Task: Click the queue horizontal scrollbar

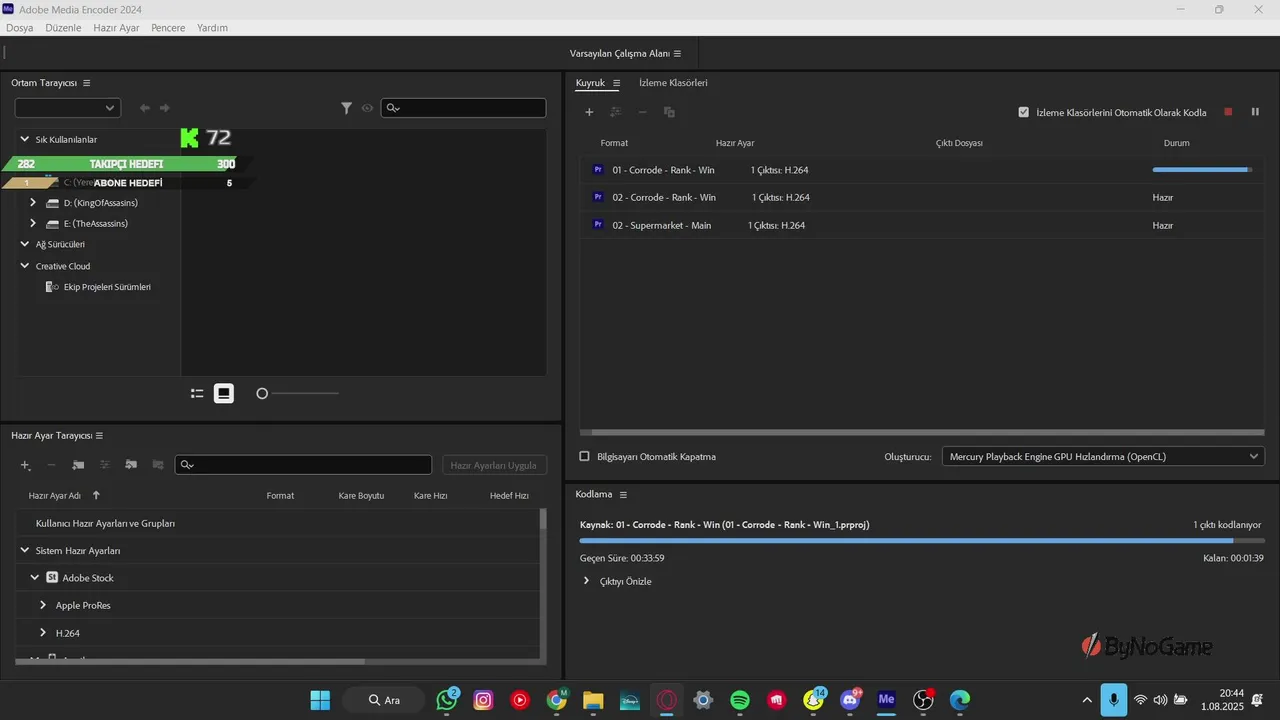Action: pos(921,433)
